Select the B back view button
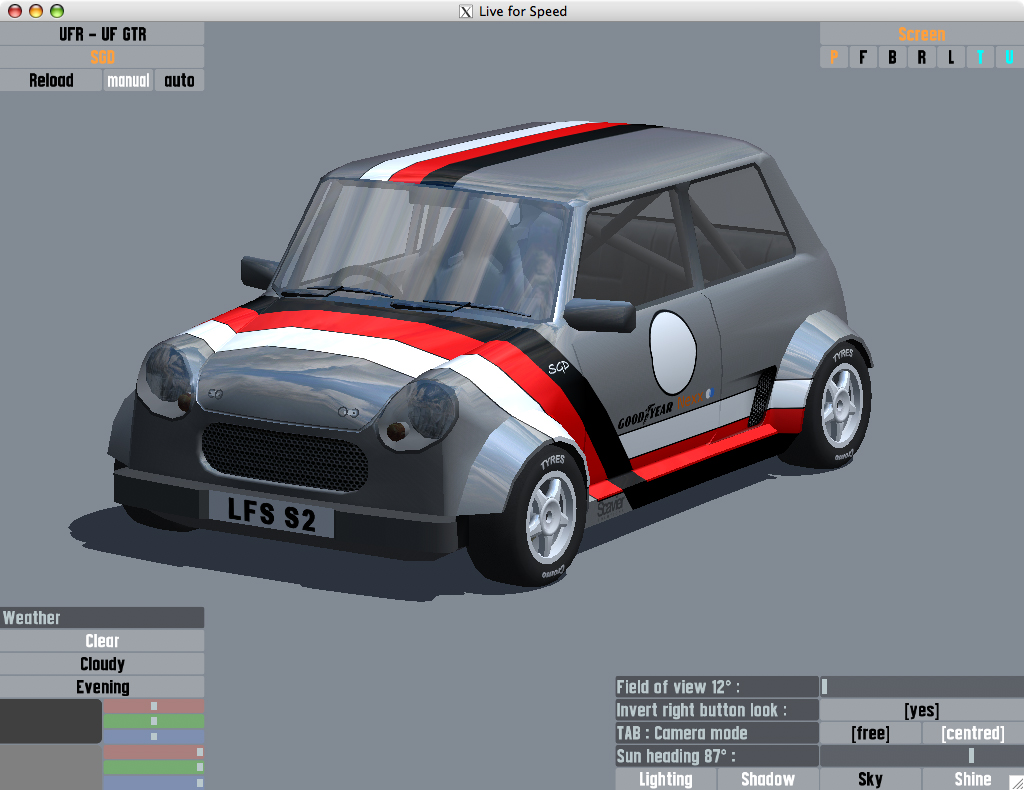The width and height of the screenshot is (1024, 790). 892,57
